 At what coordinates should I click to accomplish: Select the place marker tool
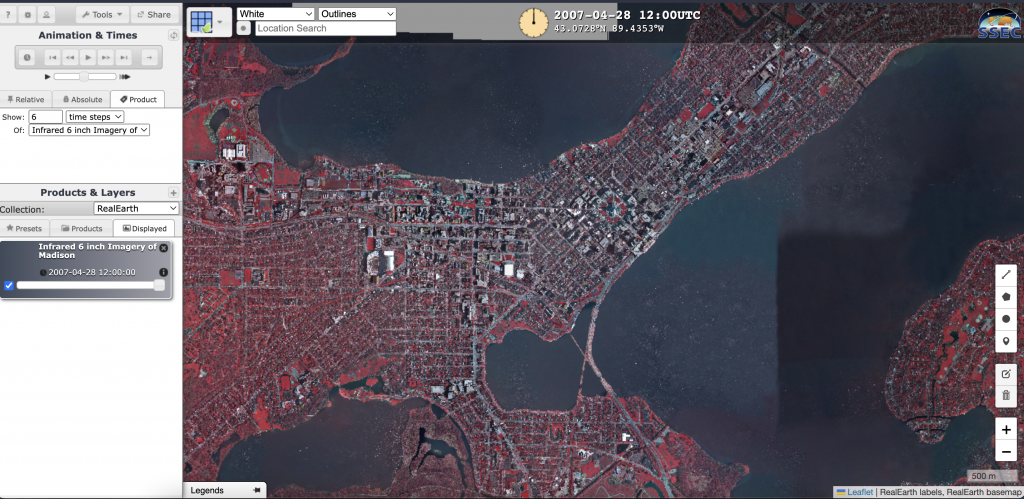[1006, 341]
